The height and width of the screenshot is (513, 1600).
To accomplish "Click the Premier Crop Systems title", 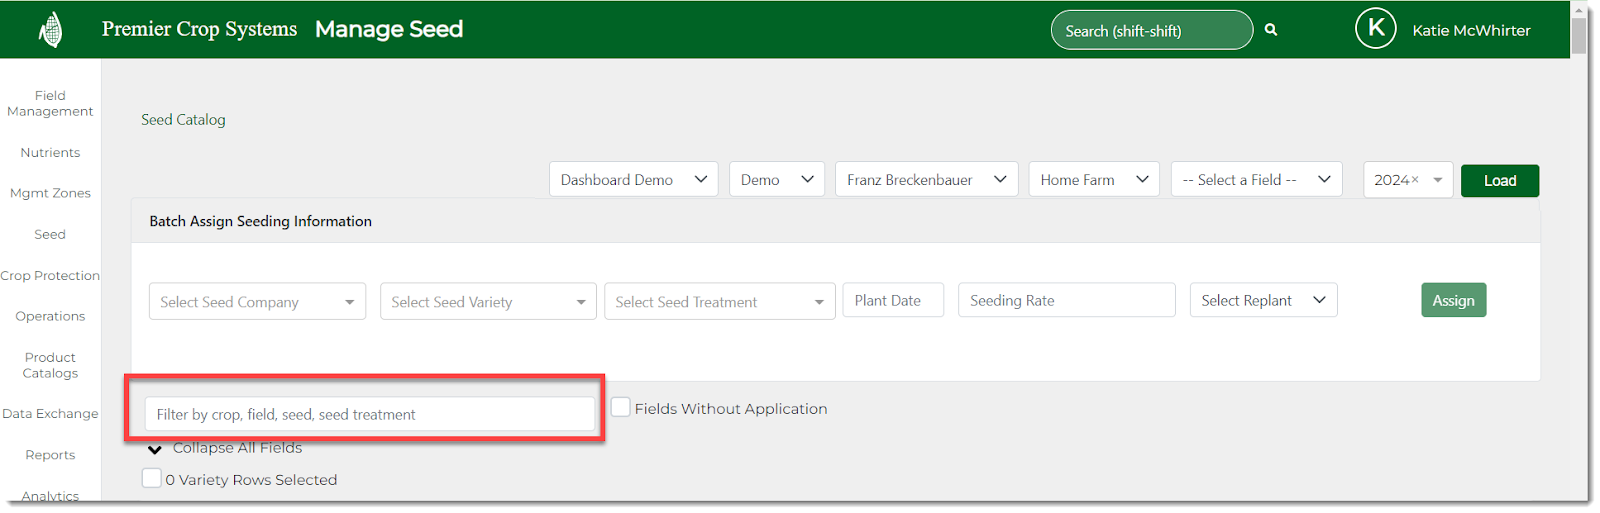I will tap(199, 29).
